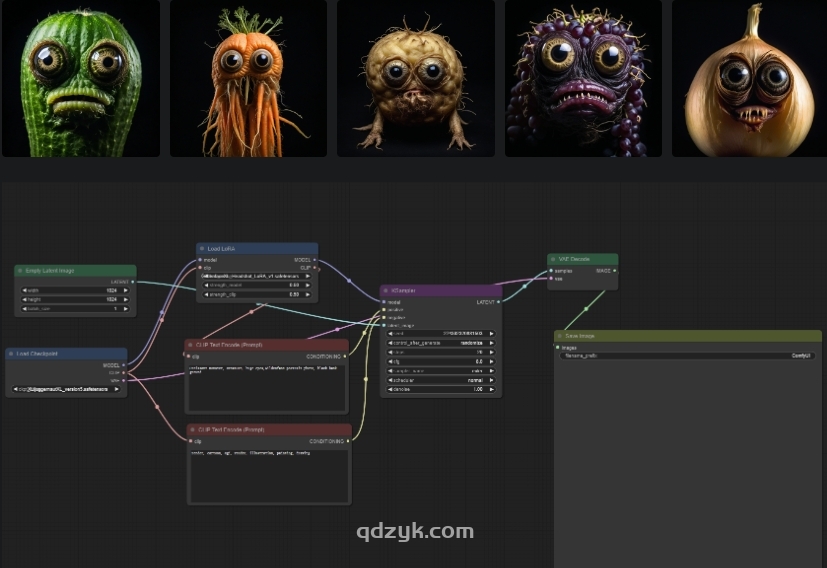Screen dimensions: 827x568
Task: Adjust the denoise slider in KSampler
Action: (x=441, y=389)
